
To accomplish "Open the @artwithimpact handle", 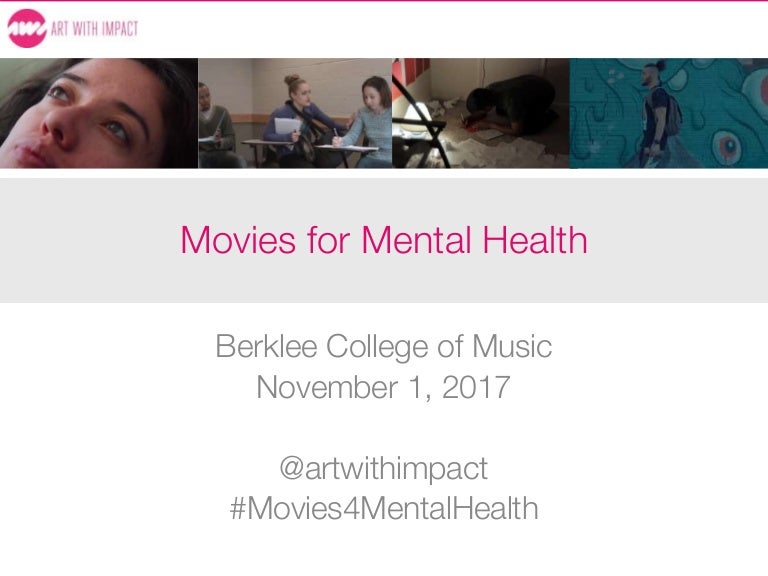I will pos(384,468).
